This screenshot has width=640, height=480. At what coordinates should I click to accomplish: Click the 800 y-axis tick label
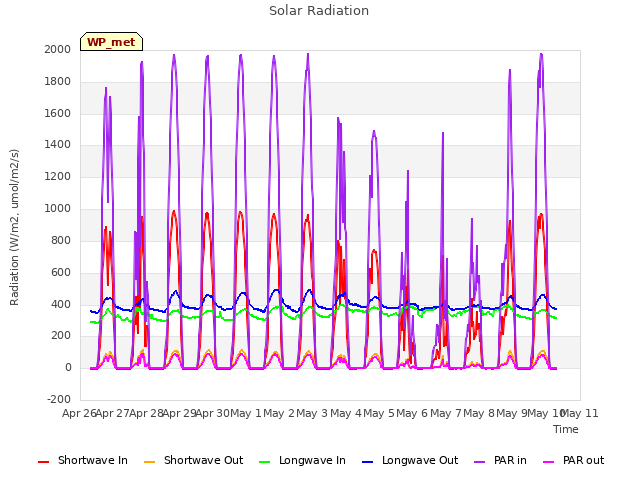[x=61, y=240]
